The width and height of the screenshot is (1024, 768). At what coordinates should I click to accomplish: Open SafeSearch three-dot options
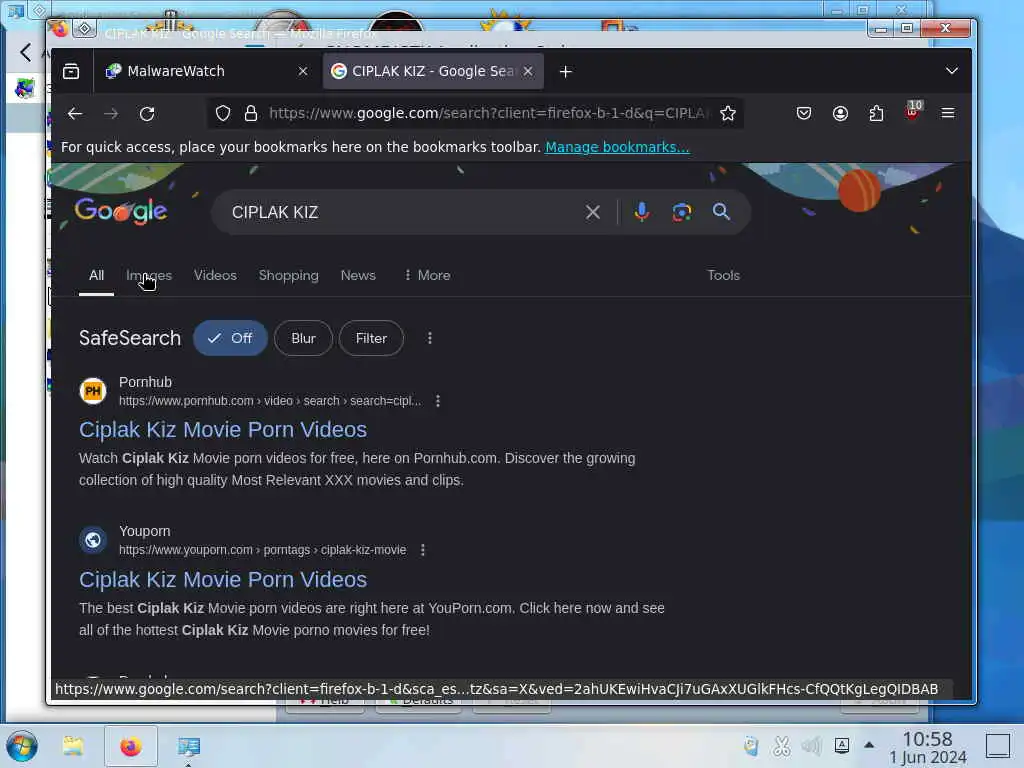tap(429, 338)
